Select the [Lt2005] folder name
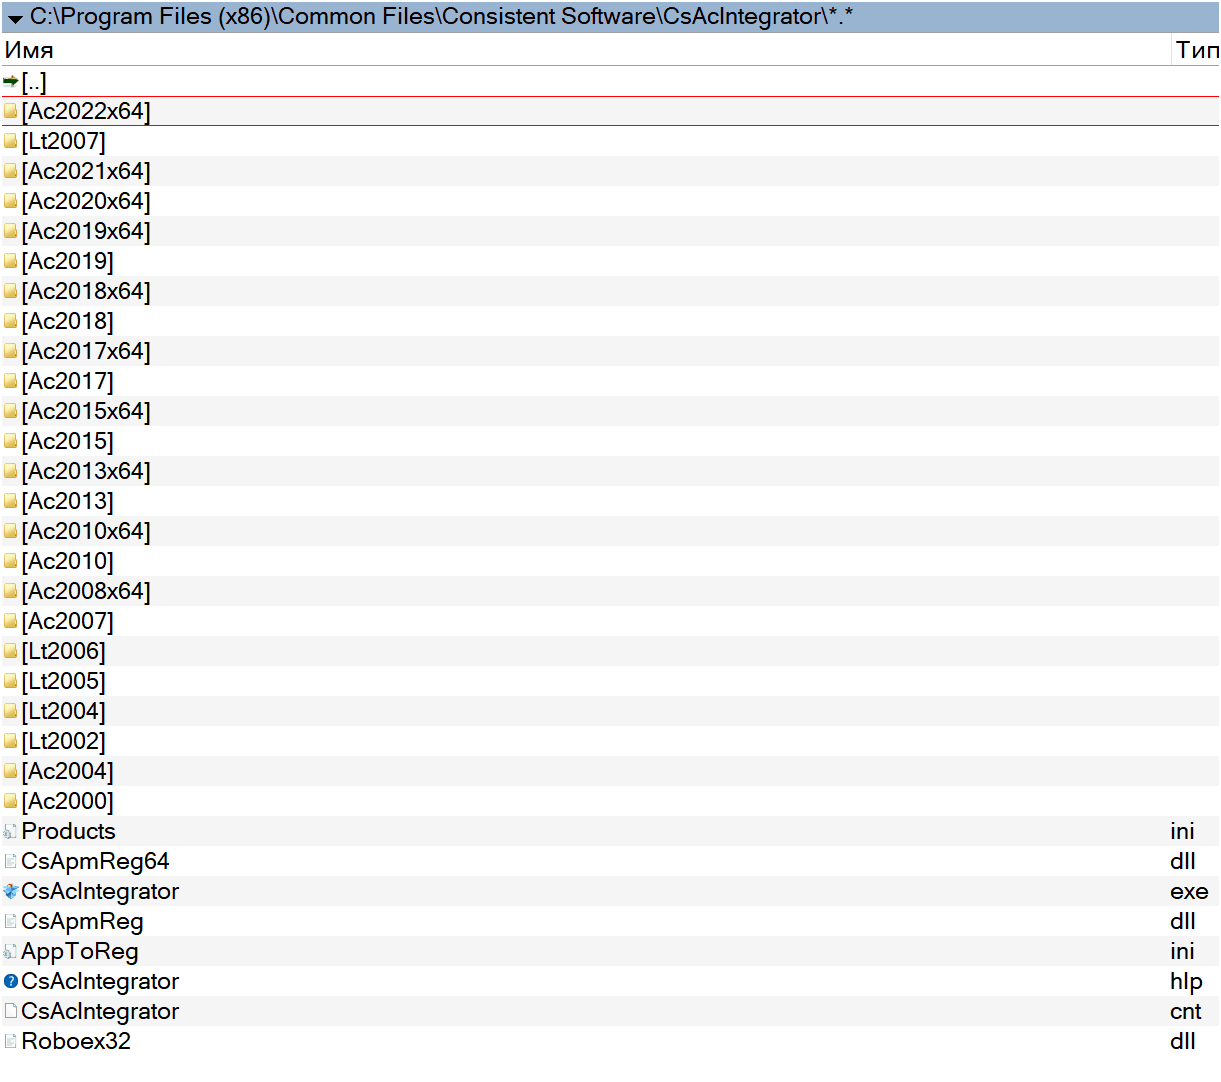Image resolution: width=1221 pixels, height=1082 pixels. (64, 681)
